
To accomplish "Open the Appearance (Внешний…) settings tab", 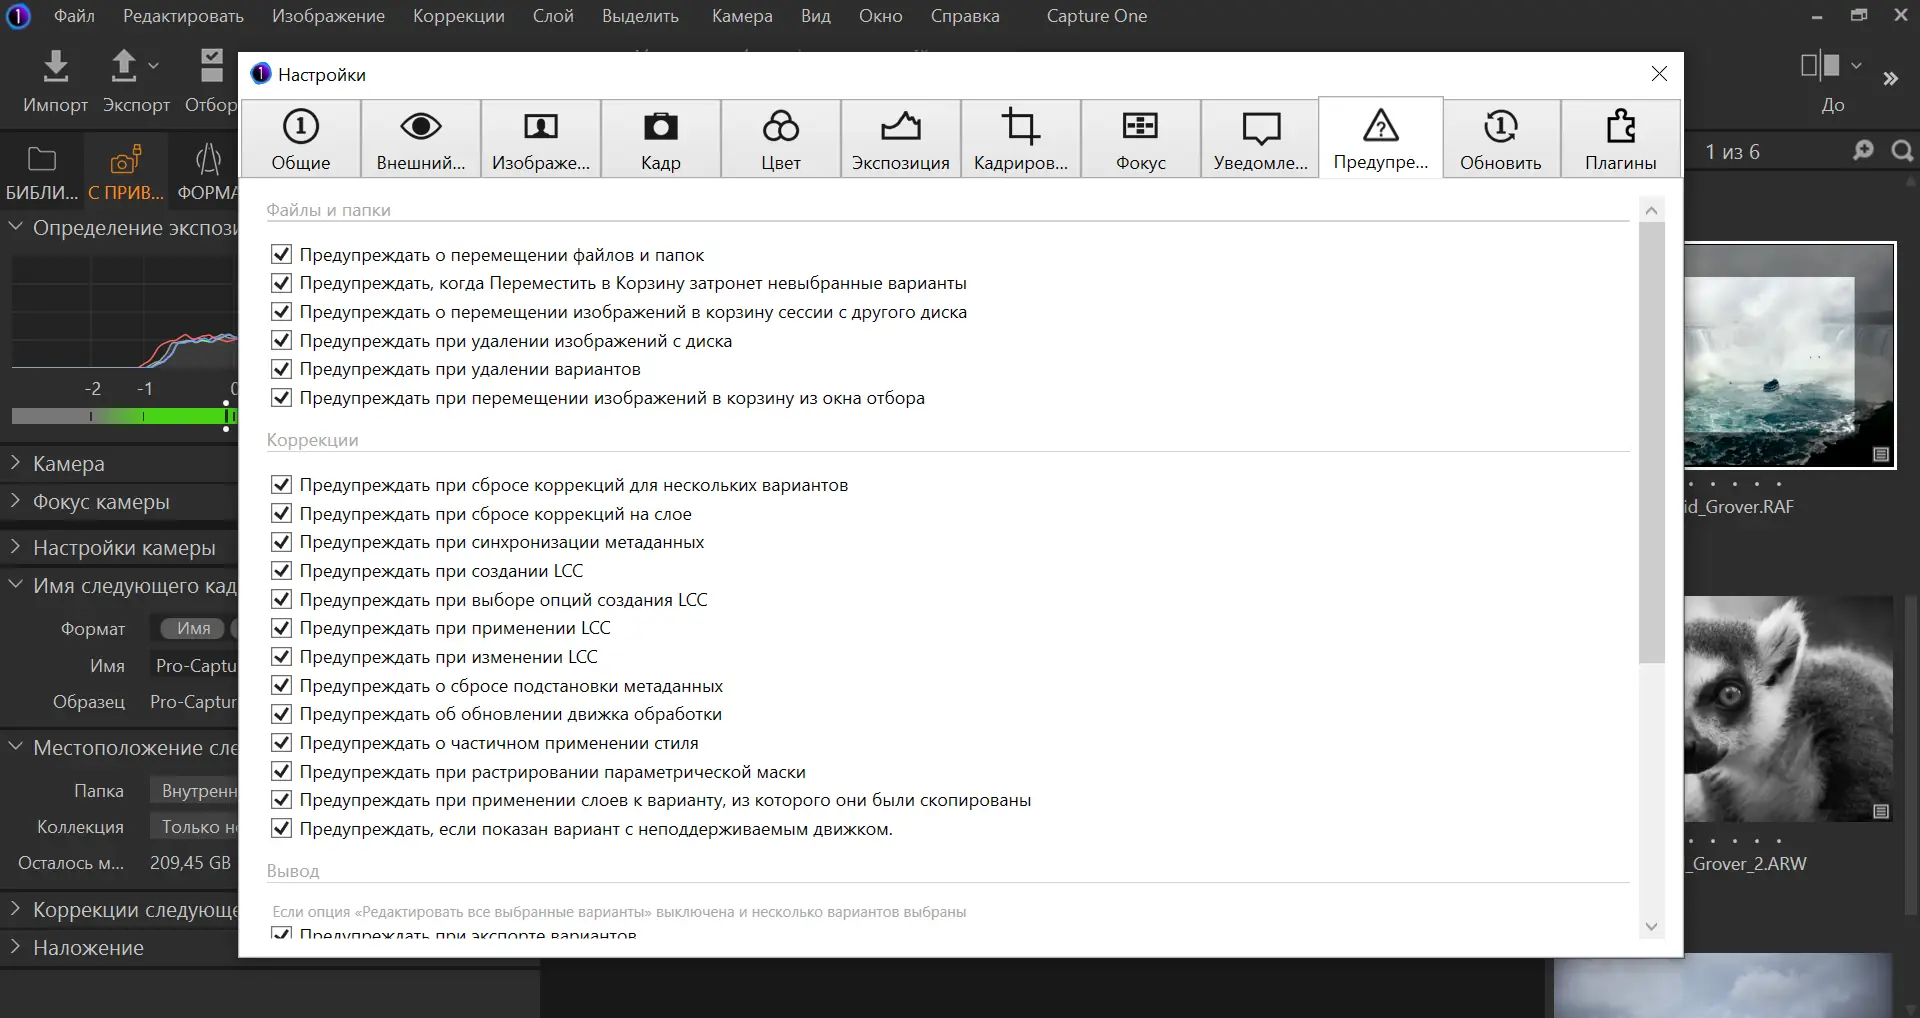I will tap(421, 139).
